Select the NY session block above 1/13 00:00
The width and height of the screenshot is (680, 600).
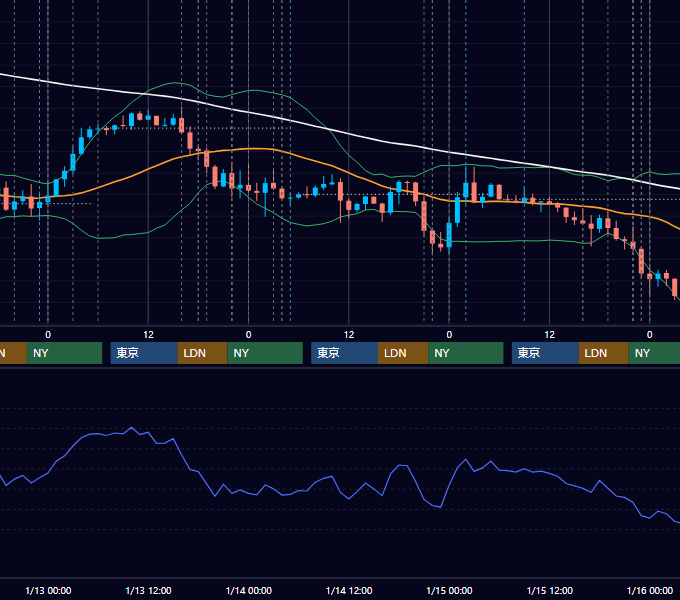64,353
